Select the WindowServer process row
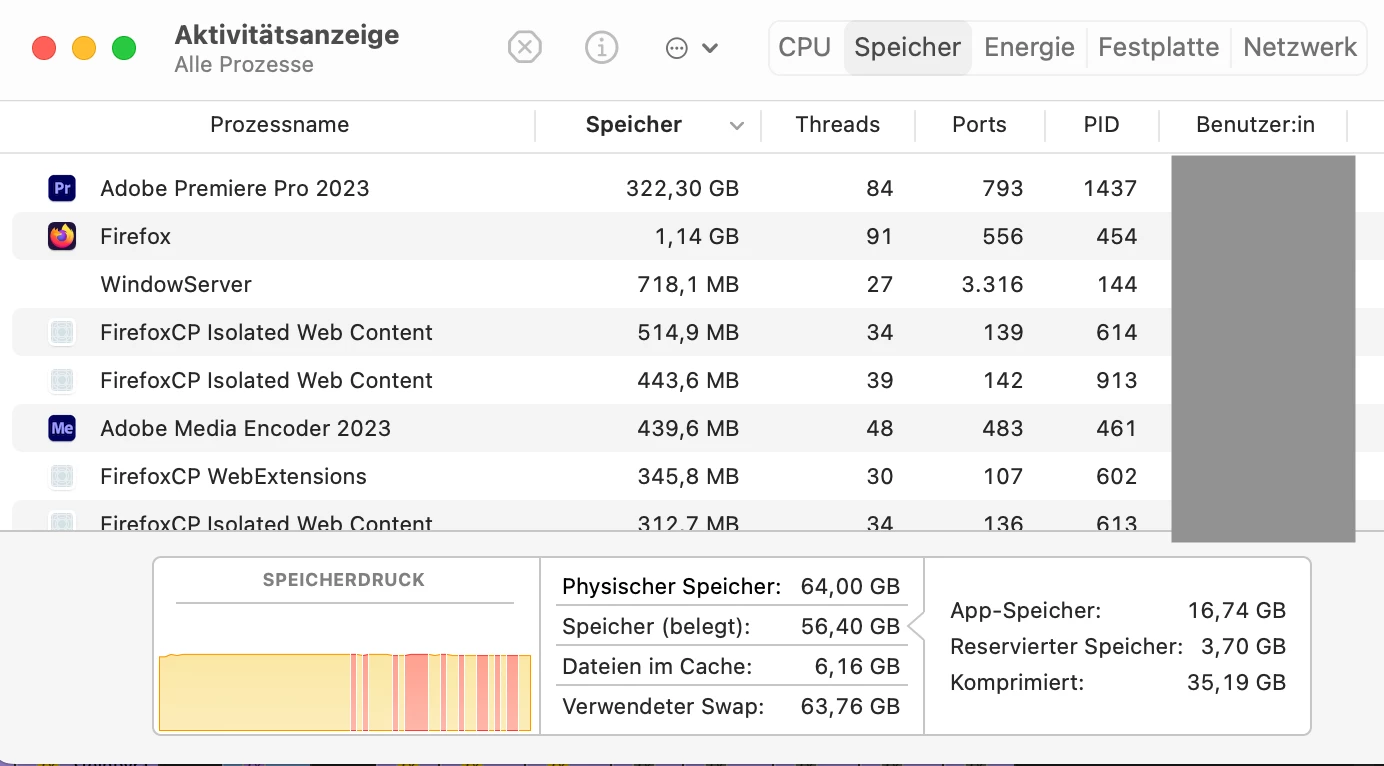Image resolution: width=1384 pixels, height=766 pixels. coord(400,284)
